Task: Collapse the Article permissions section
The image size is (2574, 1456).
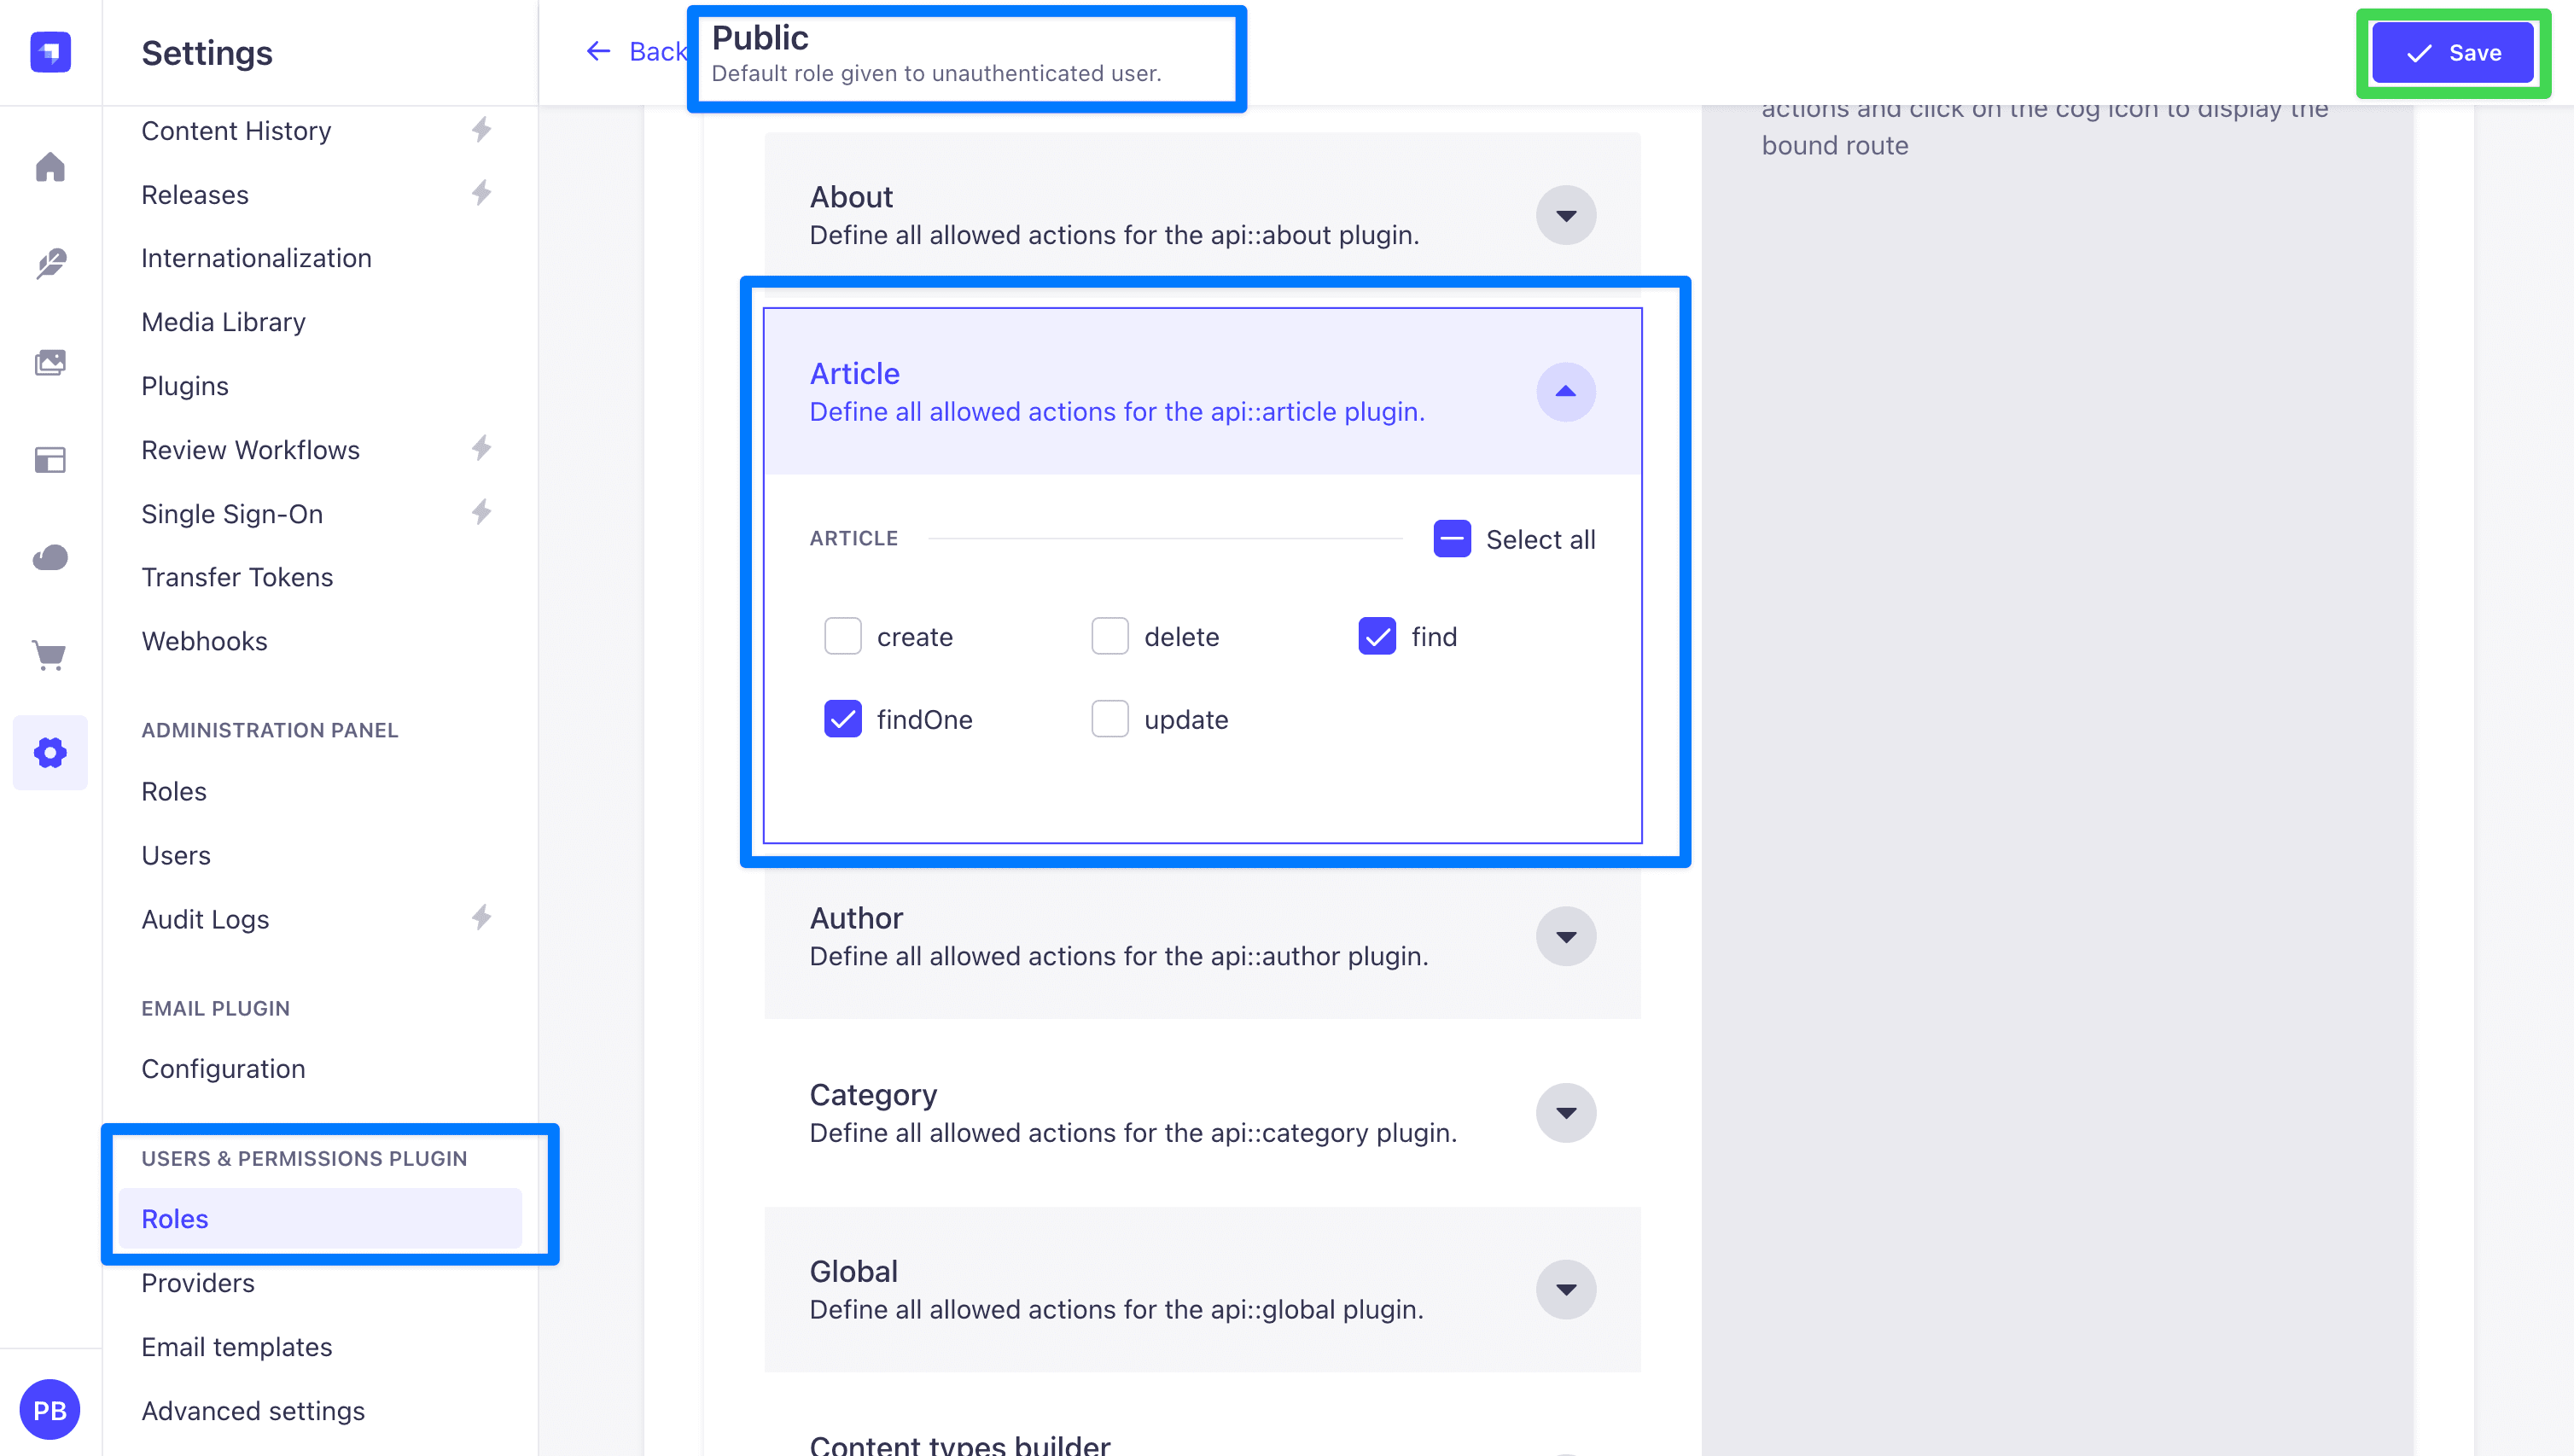Action: [1566, 392]
